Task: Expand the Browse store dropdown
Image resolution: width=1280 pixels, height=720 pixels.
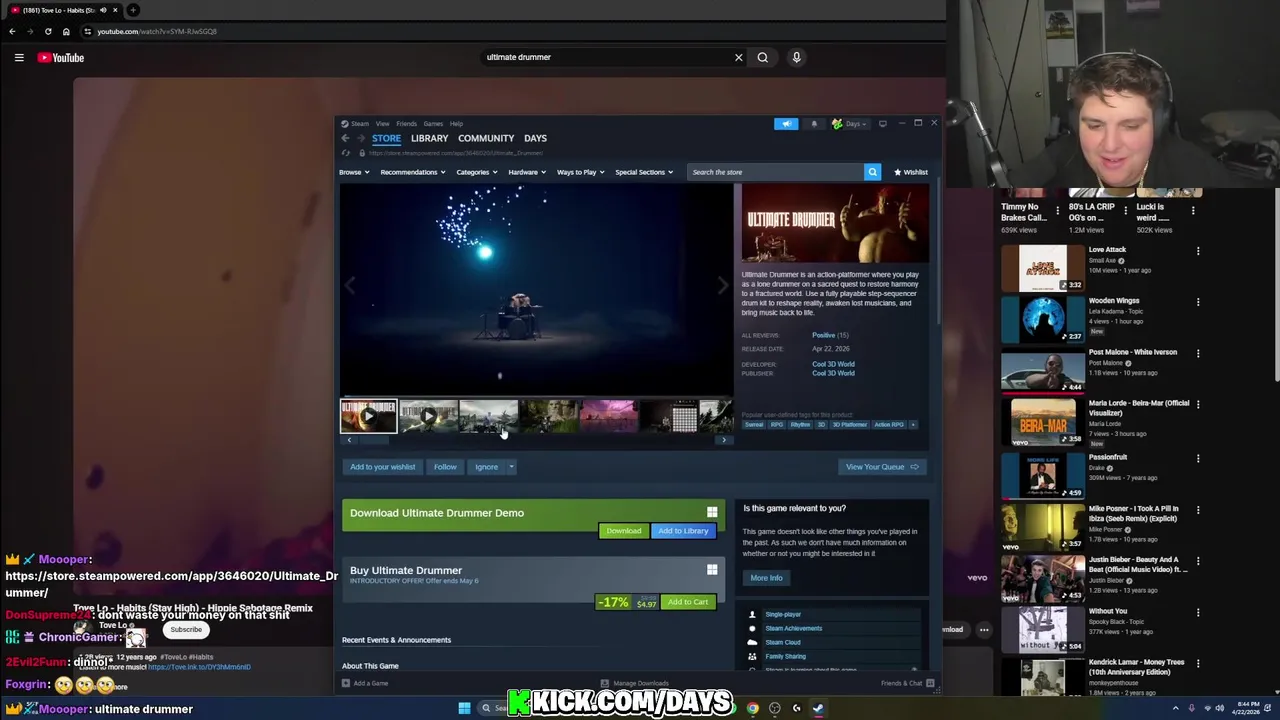Action: point(354,172)
